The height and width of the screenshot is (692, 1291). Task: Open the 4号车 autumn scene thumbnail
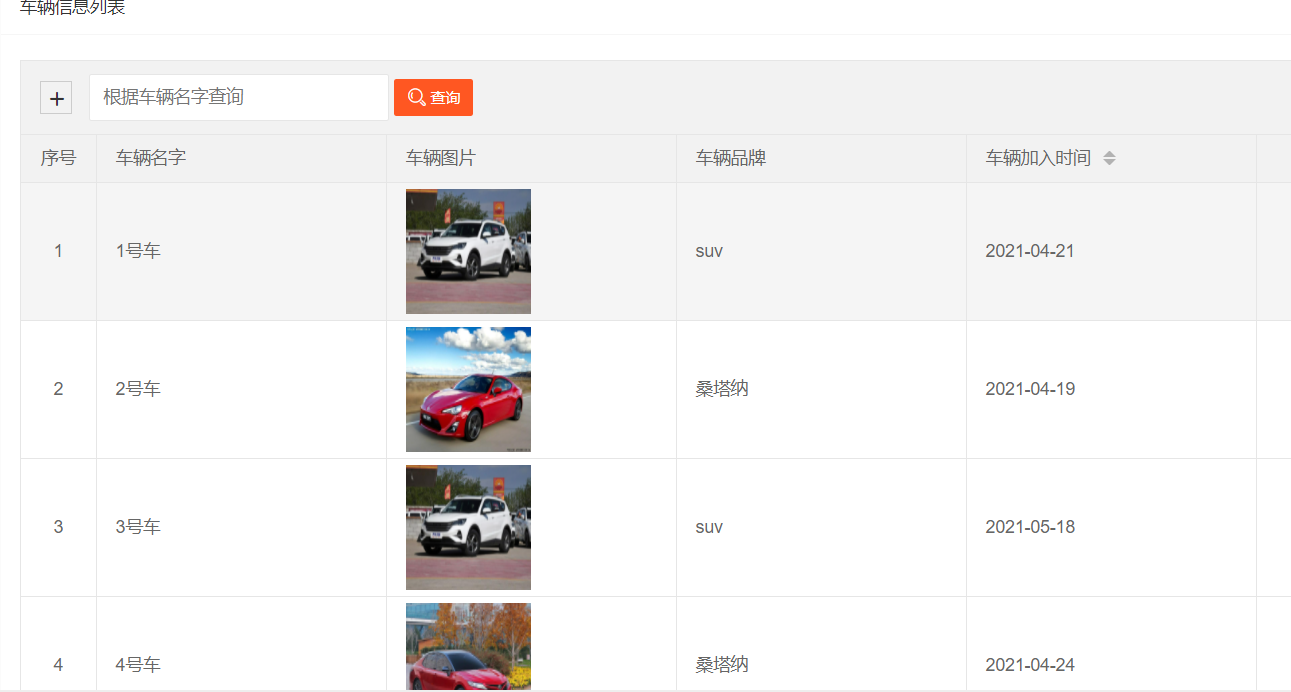coord(468,650)
